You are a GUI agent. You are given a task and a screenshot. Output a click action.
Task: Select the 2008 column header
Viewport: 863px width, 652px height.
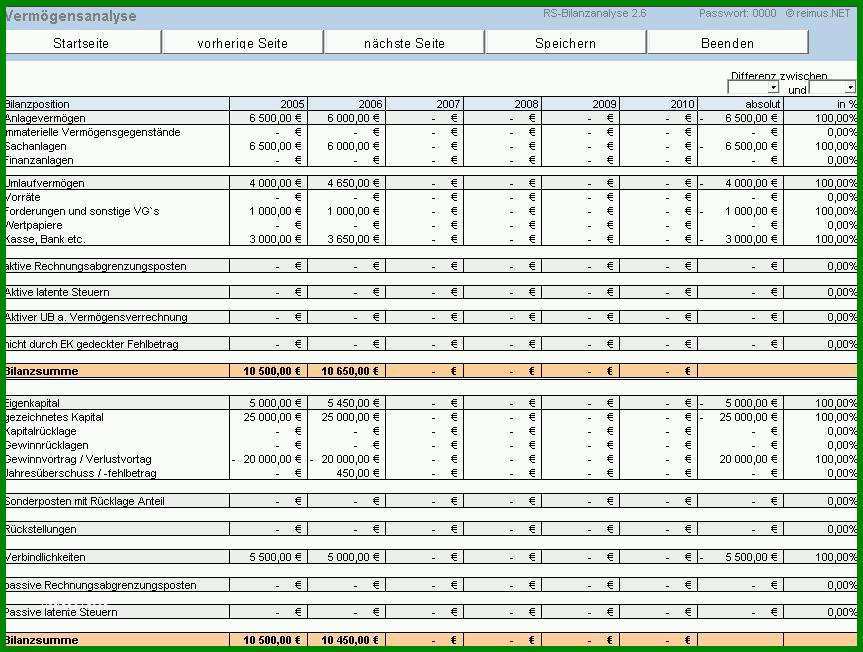(502, 104)
